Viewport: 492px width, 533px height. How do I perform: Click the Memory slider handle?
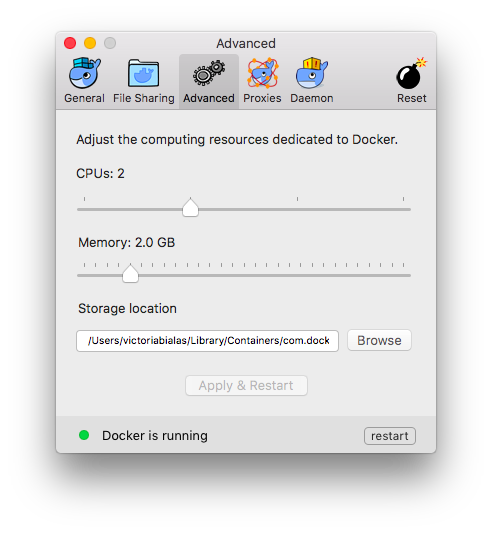[x=130, y=273]
